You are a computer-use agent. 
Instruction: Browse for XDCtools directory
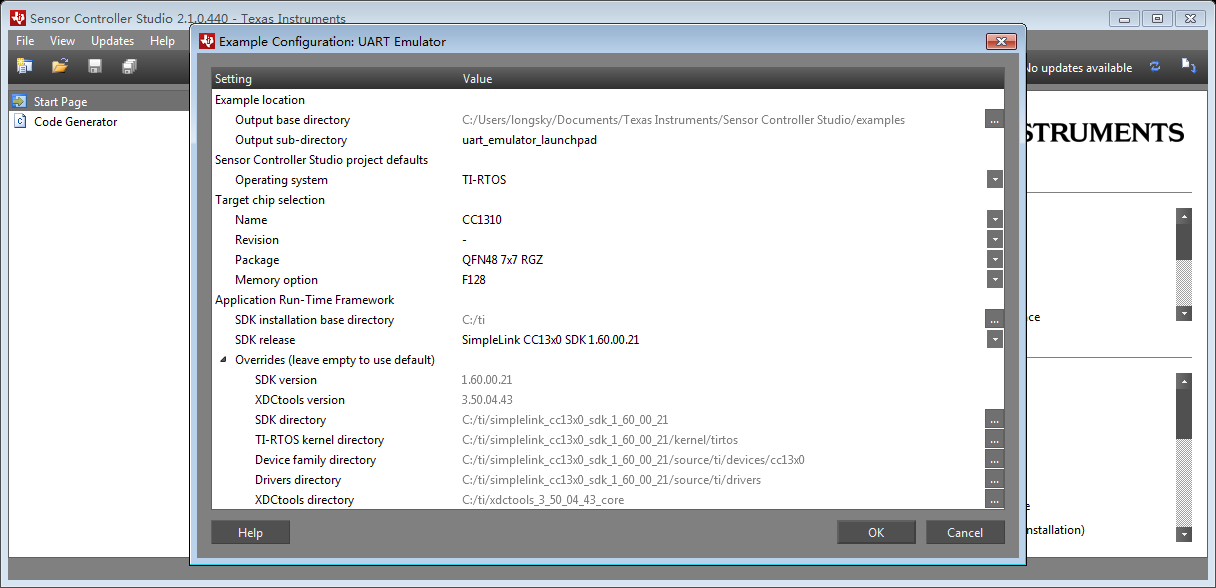tap(994, 499)
